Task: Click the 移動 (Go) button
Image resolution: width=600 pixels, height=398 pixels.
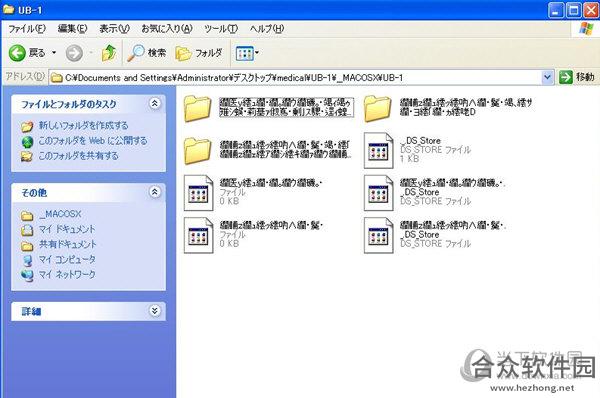Action: pyautogui.click(x=577, y=77)
